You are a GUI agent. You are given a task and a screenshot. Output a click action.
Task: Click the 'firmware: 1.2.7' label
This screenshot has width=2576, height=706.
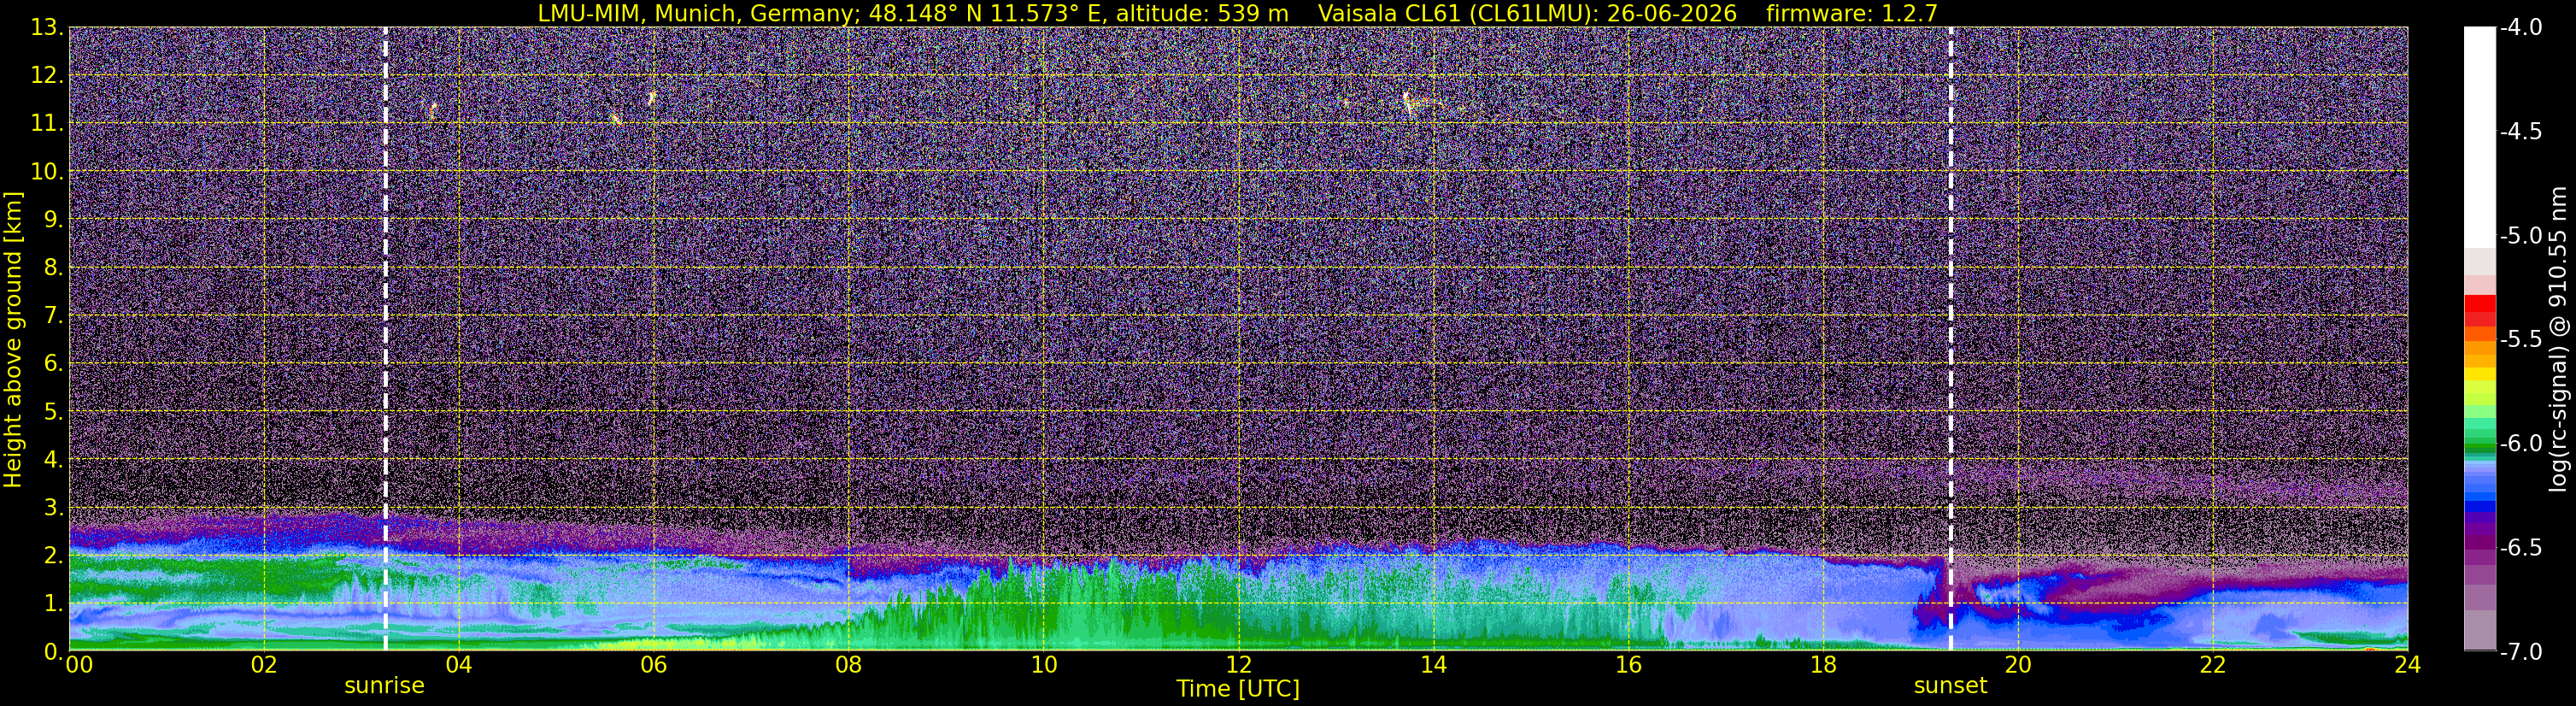[1852, 14]
